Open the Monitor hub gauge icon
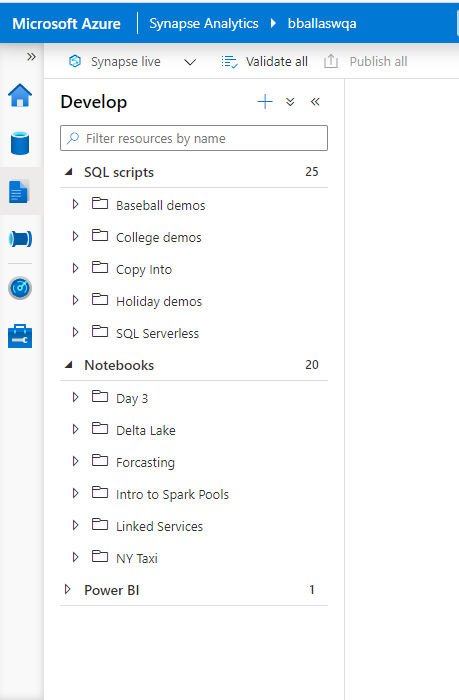Image resolution: width=459 pixels, height=700 pixels. (20, 288)
